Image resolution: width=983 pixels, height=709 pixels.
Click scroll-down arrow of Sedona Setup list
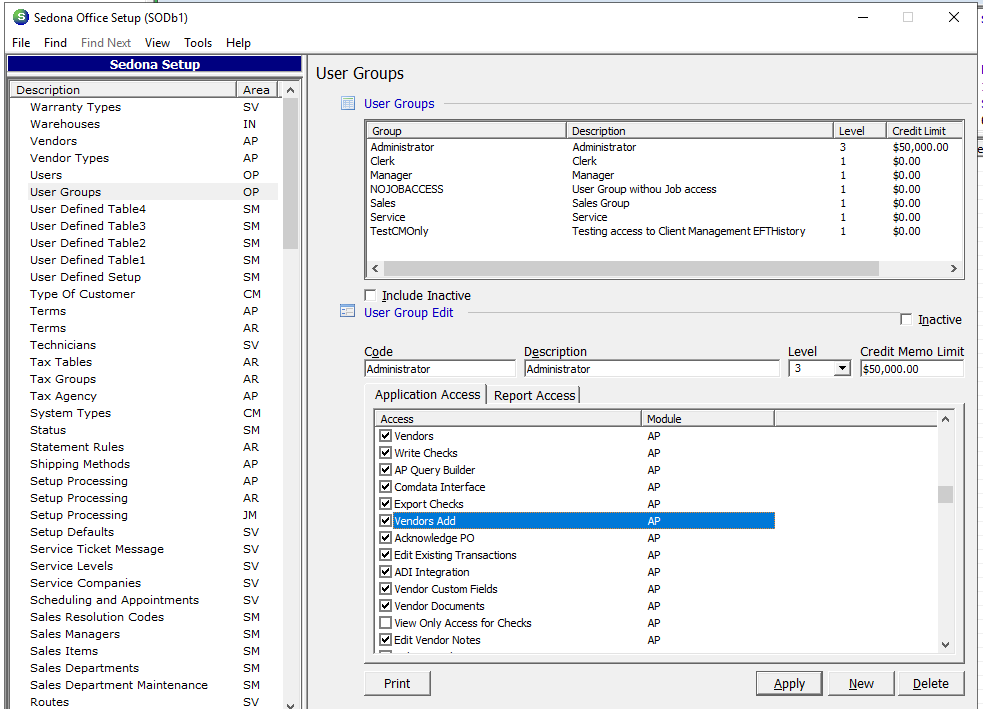coord(290,705)
